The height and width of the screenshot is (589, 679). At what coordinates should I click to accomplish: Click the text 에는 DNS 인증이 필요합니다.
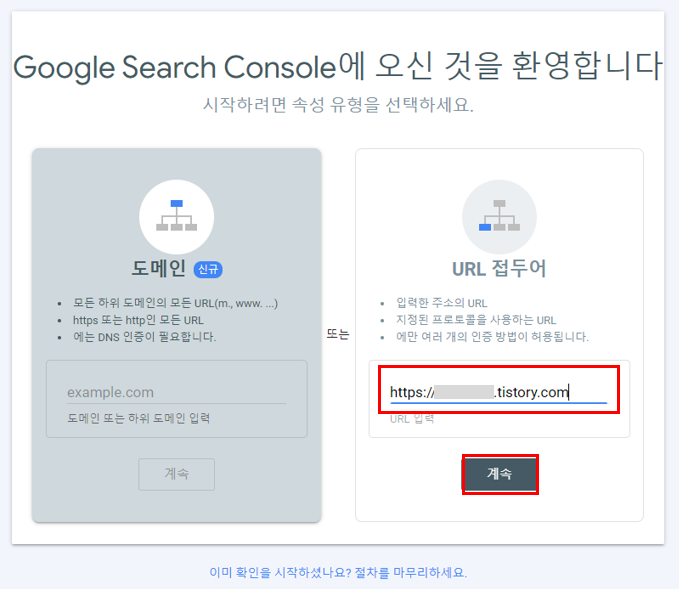coord(145,337)
